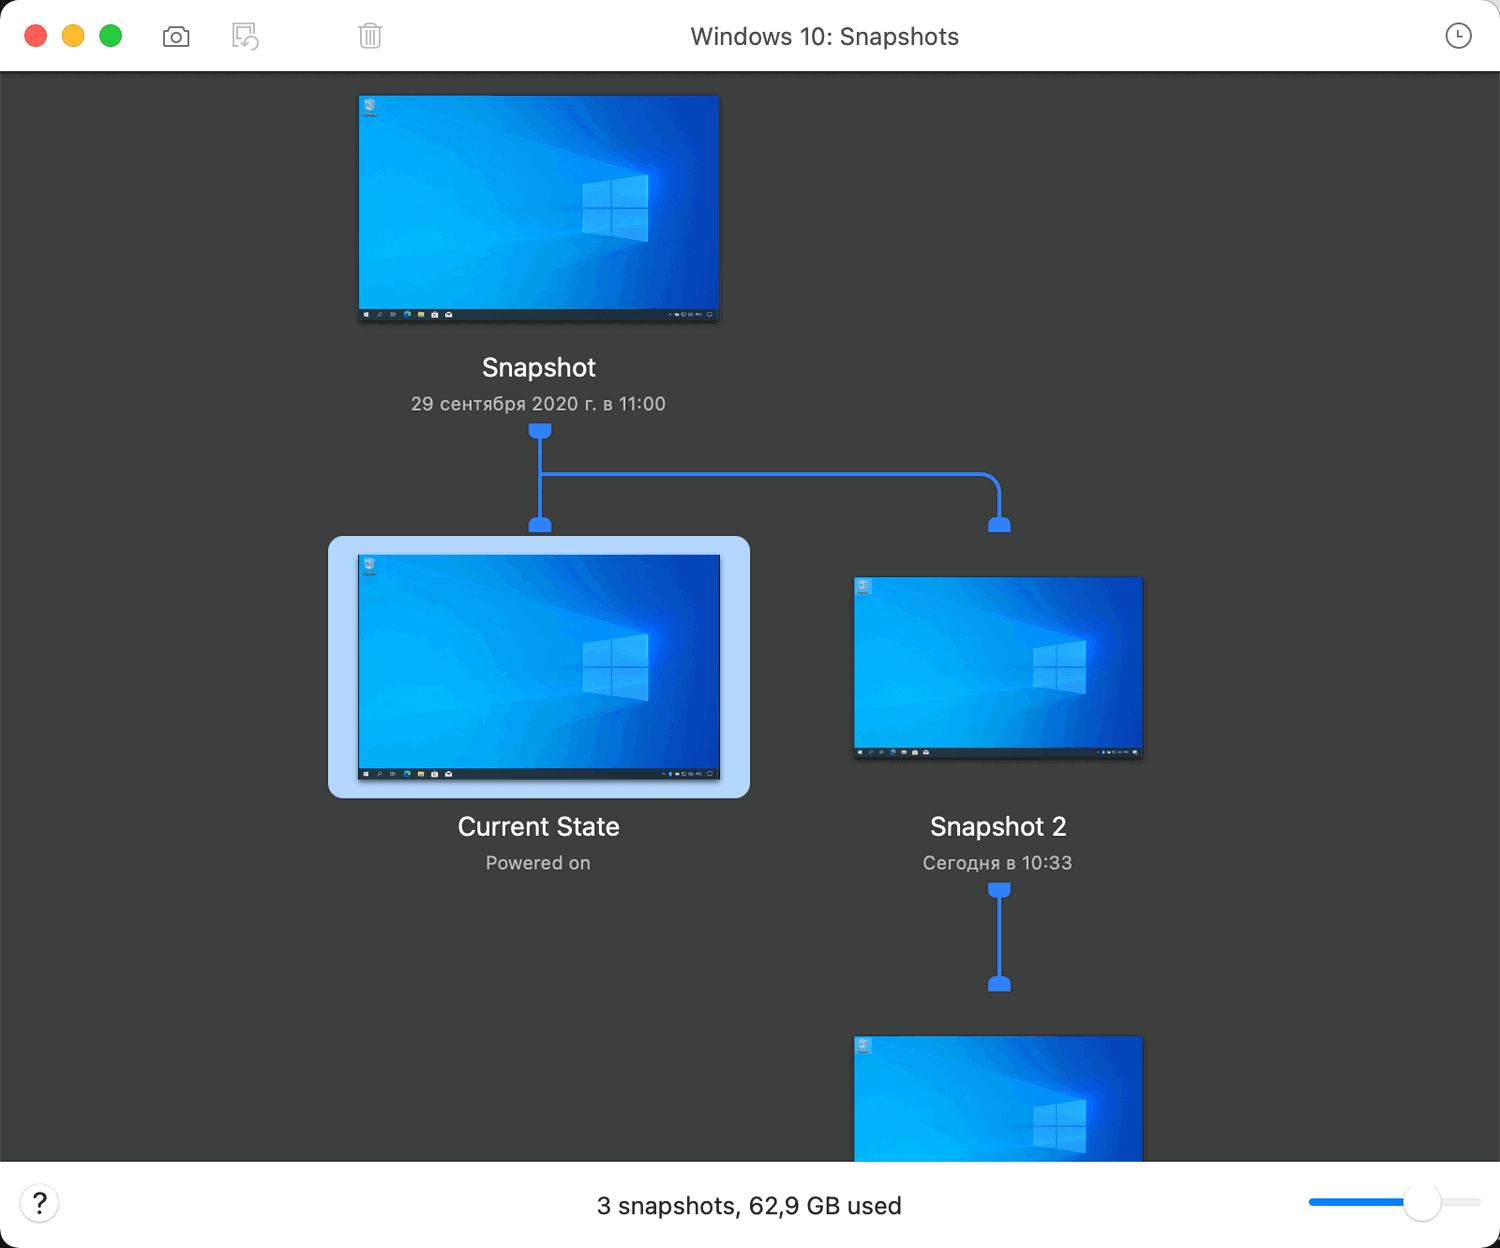This screenshot has width=1500, height=1248.
Task: Select the partially visible bottom snapshot thumbnail
Action: [998, 1098]
